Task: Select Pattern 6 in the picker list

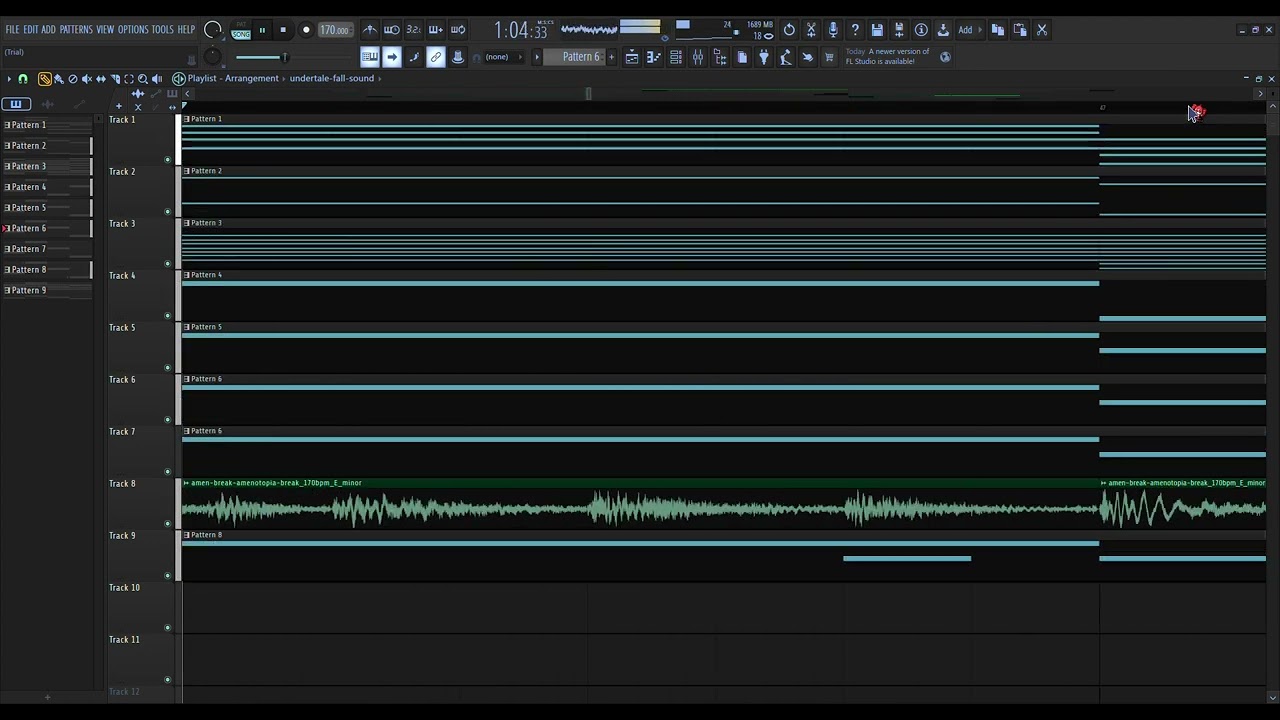Action: coord(47,228)
